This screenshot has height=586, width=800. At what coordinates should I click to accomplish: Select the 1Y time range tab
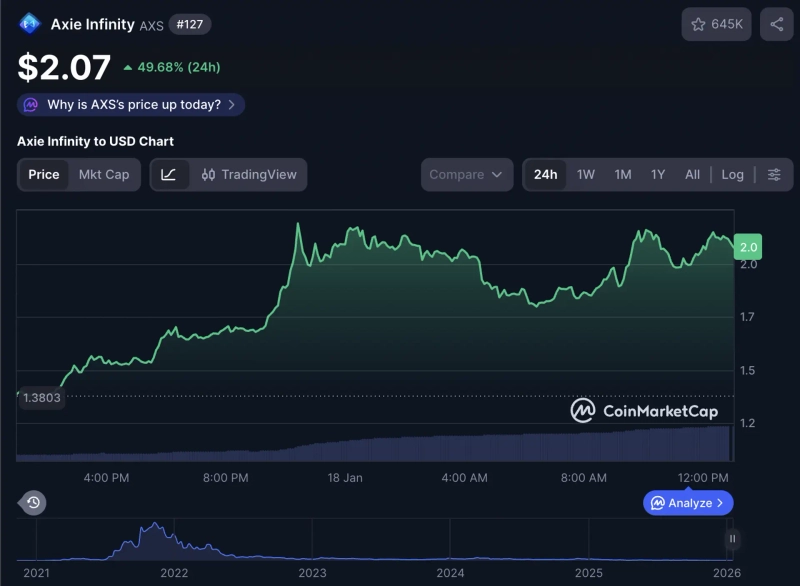pos(658,174)
